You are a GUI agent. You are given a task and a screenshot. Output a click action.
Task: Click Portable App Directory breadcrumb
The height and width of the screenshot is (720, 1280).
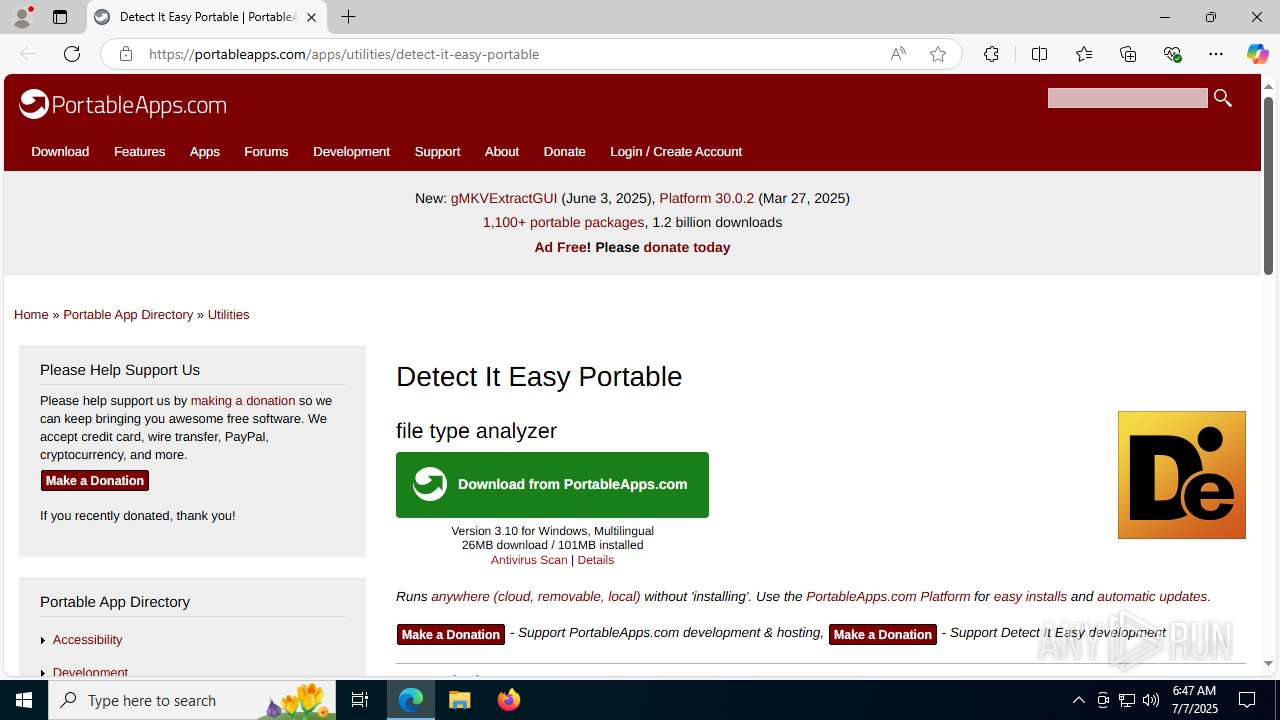click(x=128, y=314)
